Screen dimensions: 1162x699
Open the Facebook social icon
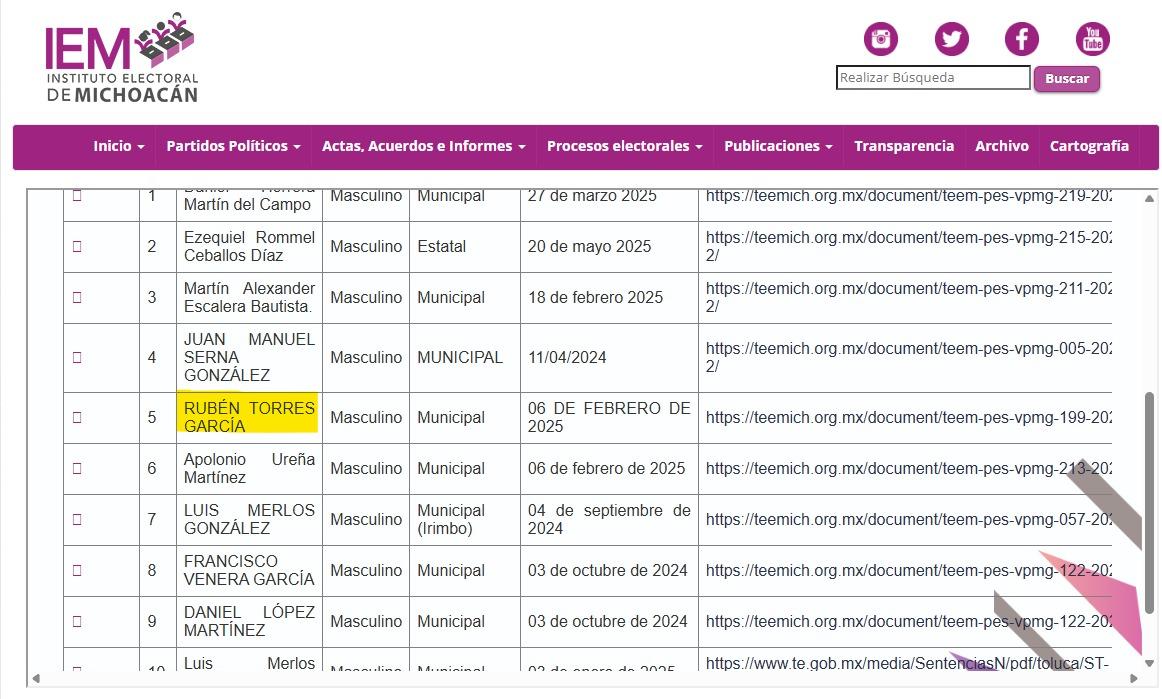coord(1021,39)
